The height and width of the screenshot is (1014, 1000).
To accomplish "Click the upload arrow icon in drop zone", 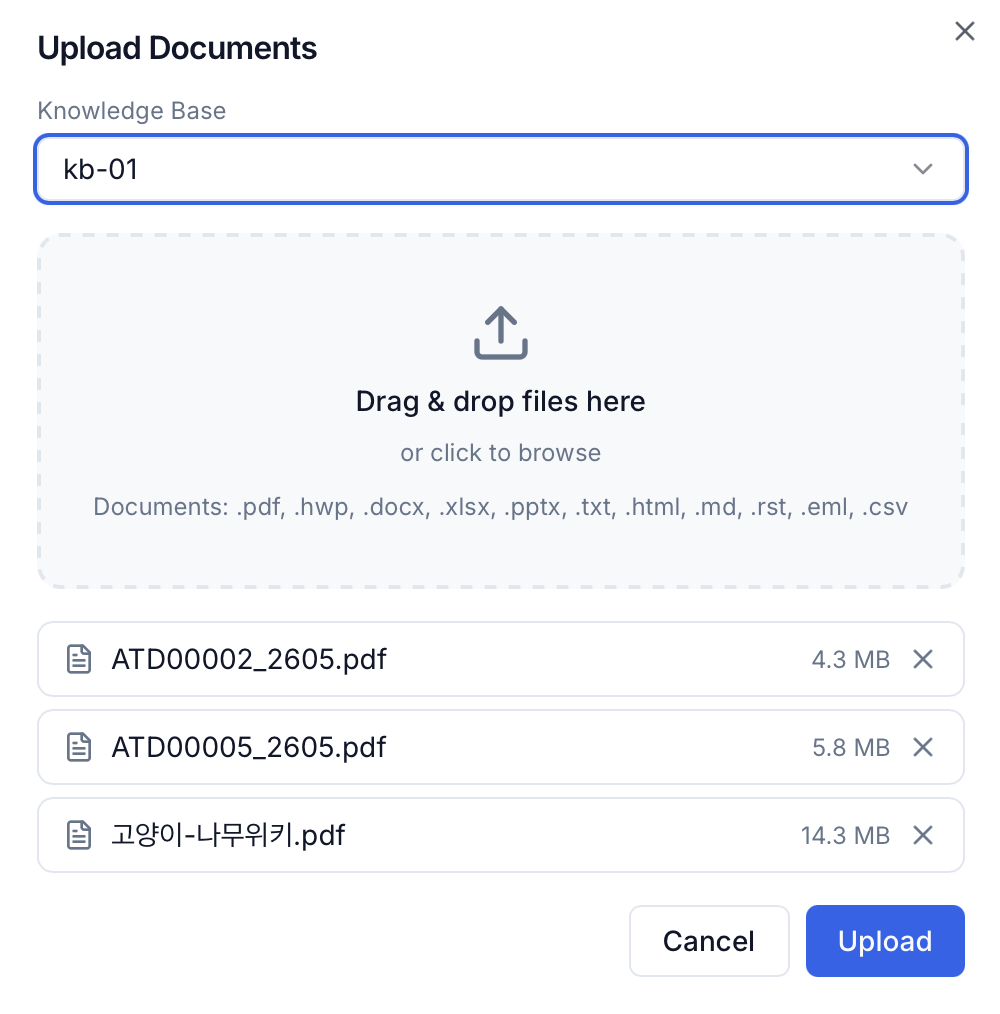I will pos(501,332).
